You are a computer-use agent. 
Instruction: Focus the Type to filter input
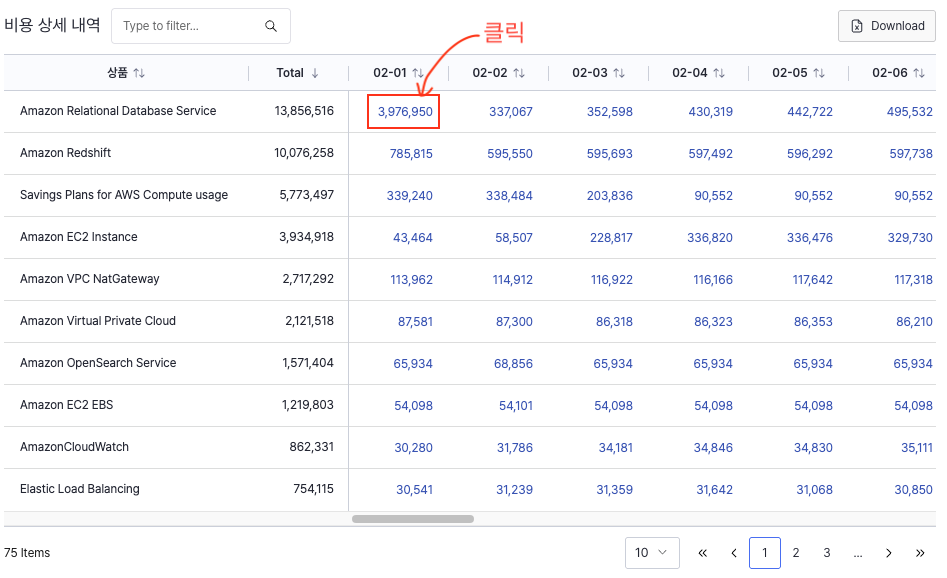coord(201,26)
